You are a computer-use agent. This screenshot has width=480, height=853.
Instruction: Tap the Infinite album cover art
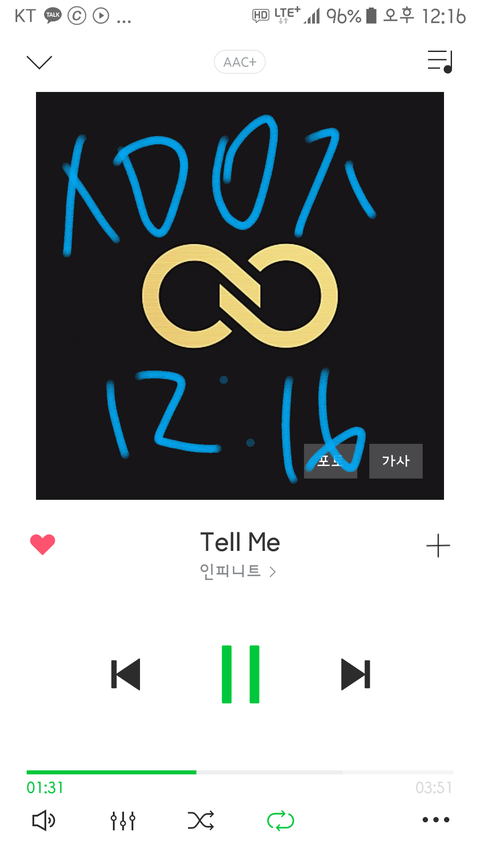coord(239,295)
